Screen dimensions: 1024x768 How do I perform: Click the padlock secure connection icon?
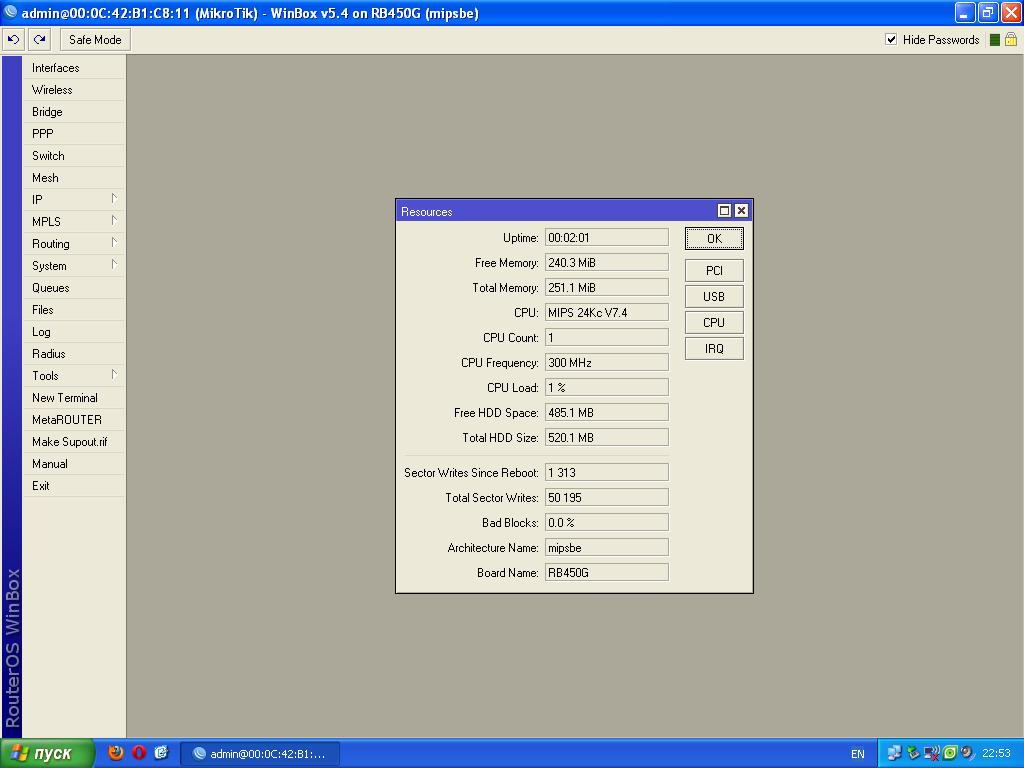click(1011, 39)
